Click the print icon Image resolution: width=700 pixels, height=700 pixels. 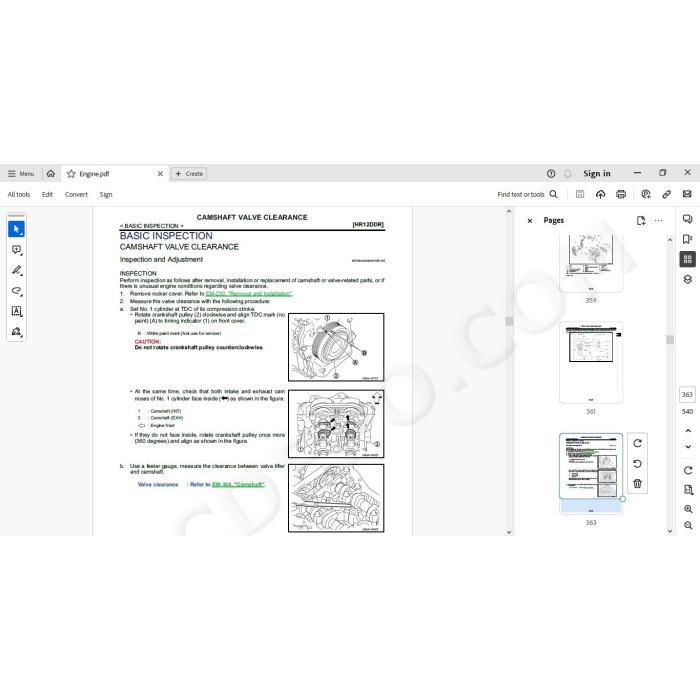click(x=621, y=194)
